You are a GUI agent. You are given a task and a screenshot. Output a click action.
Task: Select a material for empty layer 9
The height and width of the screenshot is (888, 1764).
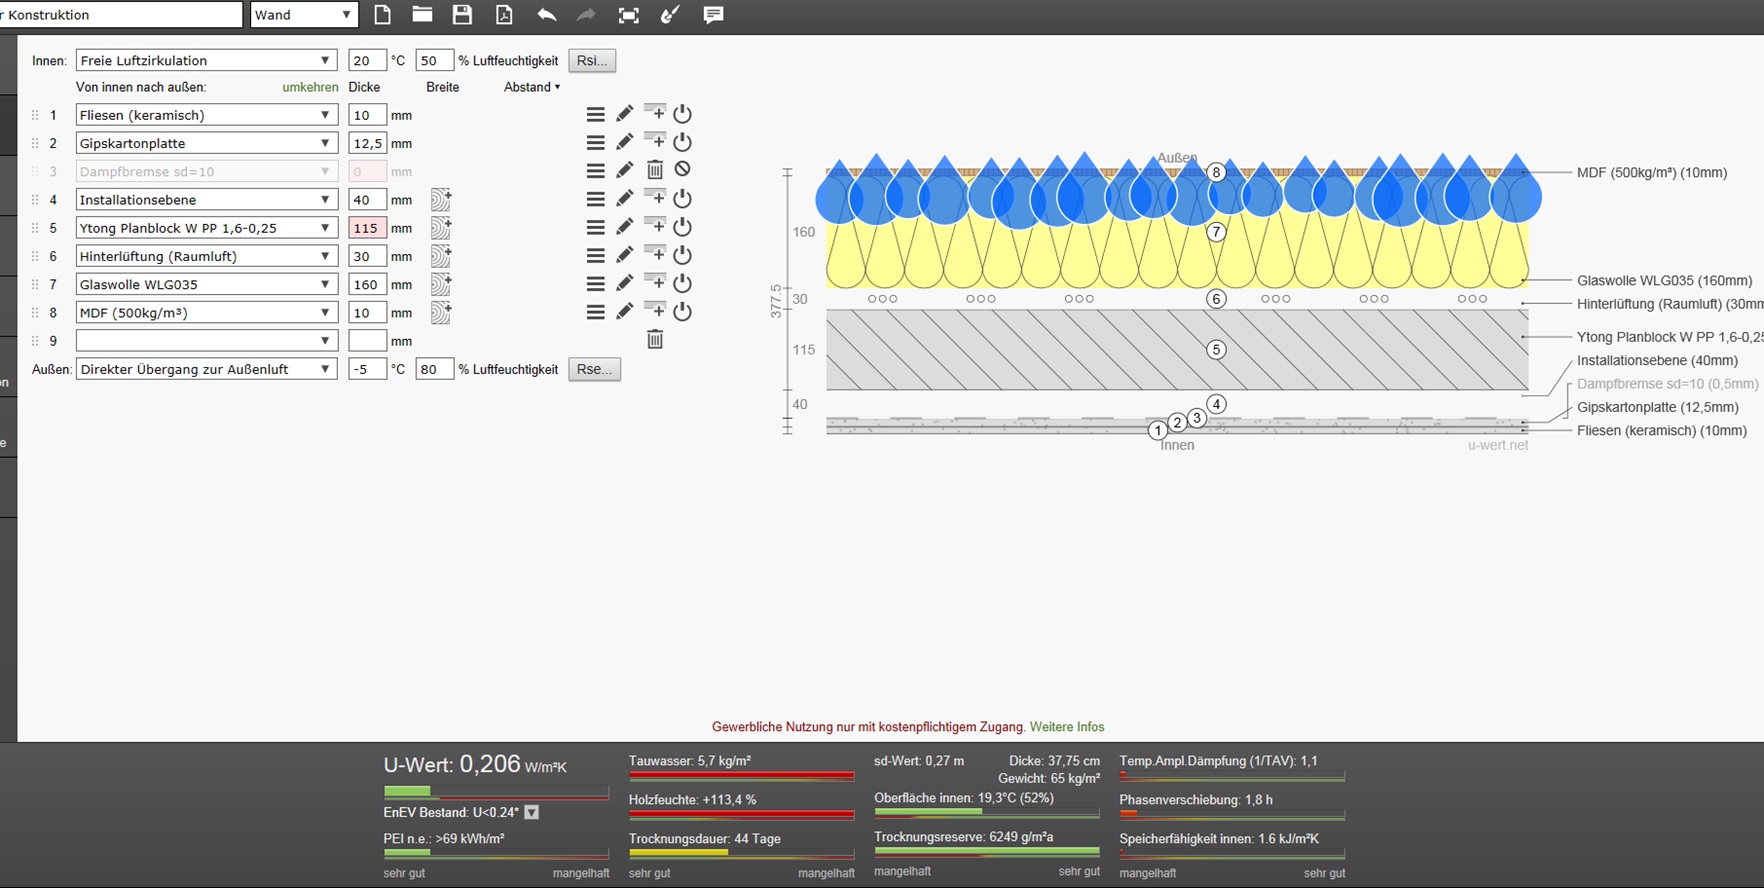point(206,341)
